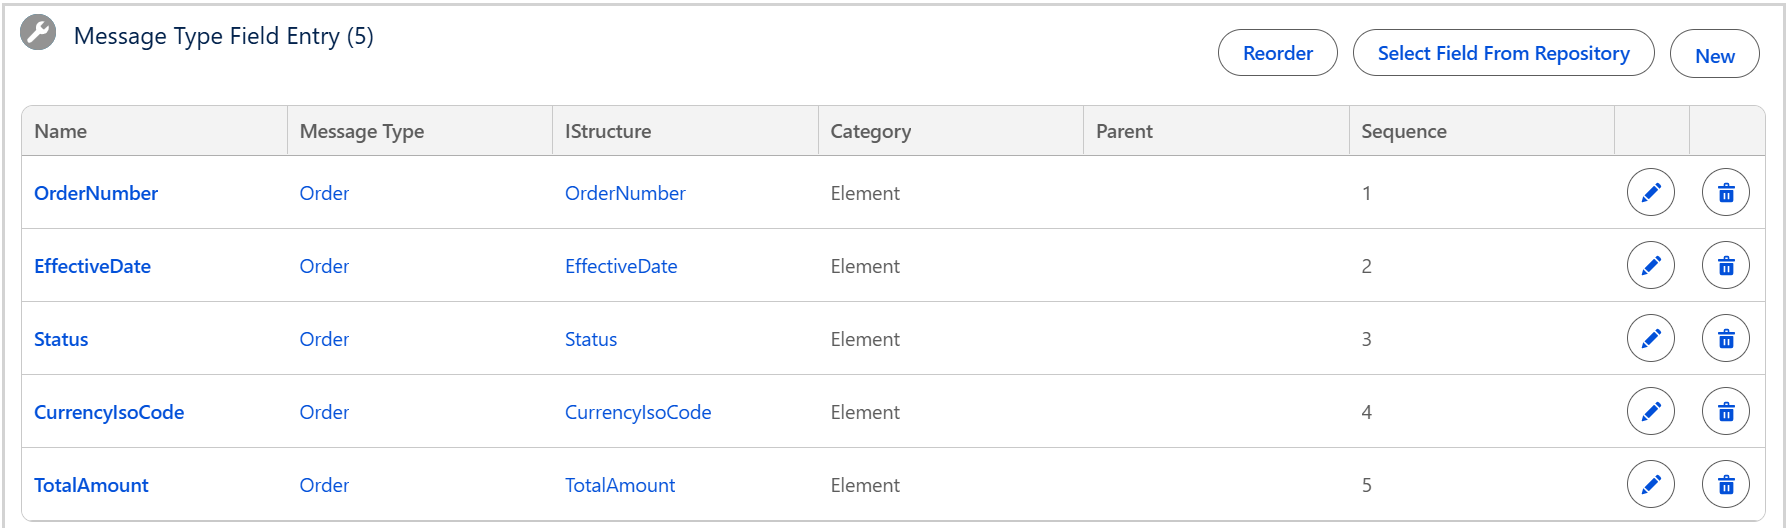Edit the TotalAmount row with pencil icon
1792x528 pixels.
pyautogui.click(x=1650, y=484)
